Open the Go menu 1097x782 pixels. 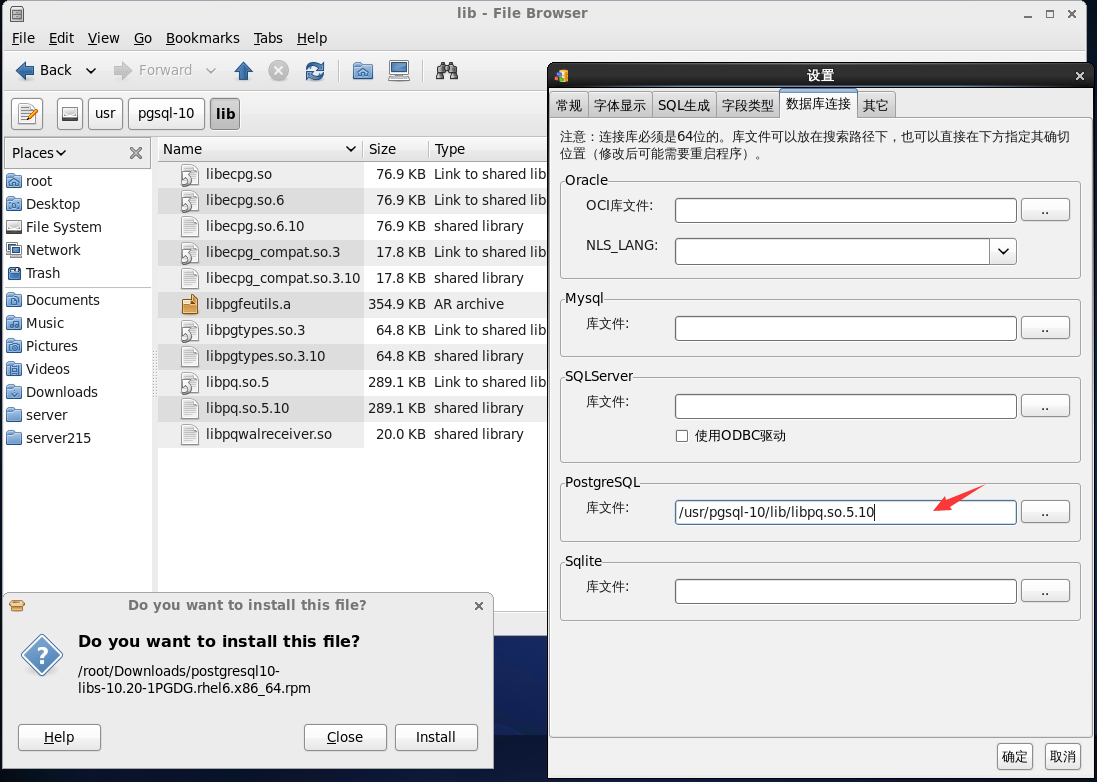click(x=142, y=38)
